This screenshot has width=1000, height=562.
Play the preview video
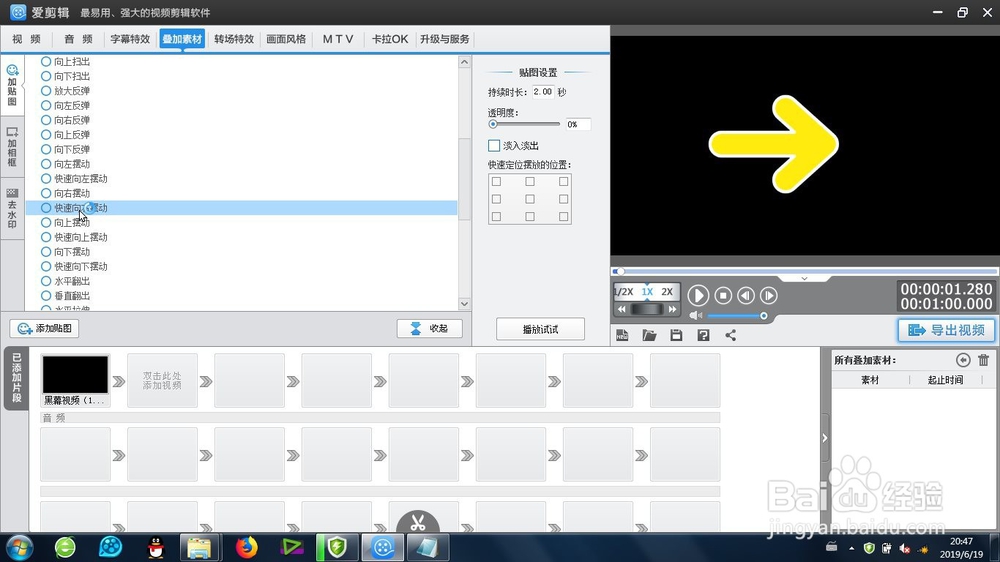(698, 295)
